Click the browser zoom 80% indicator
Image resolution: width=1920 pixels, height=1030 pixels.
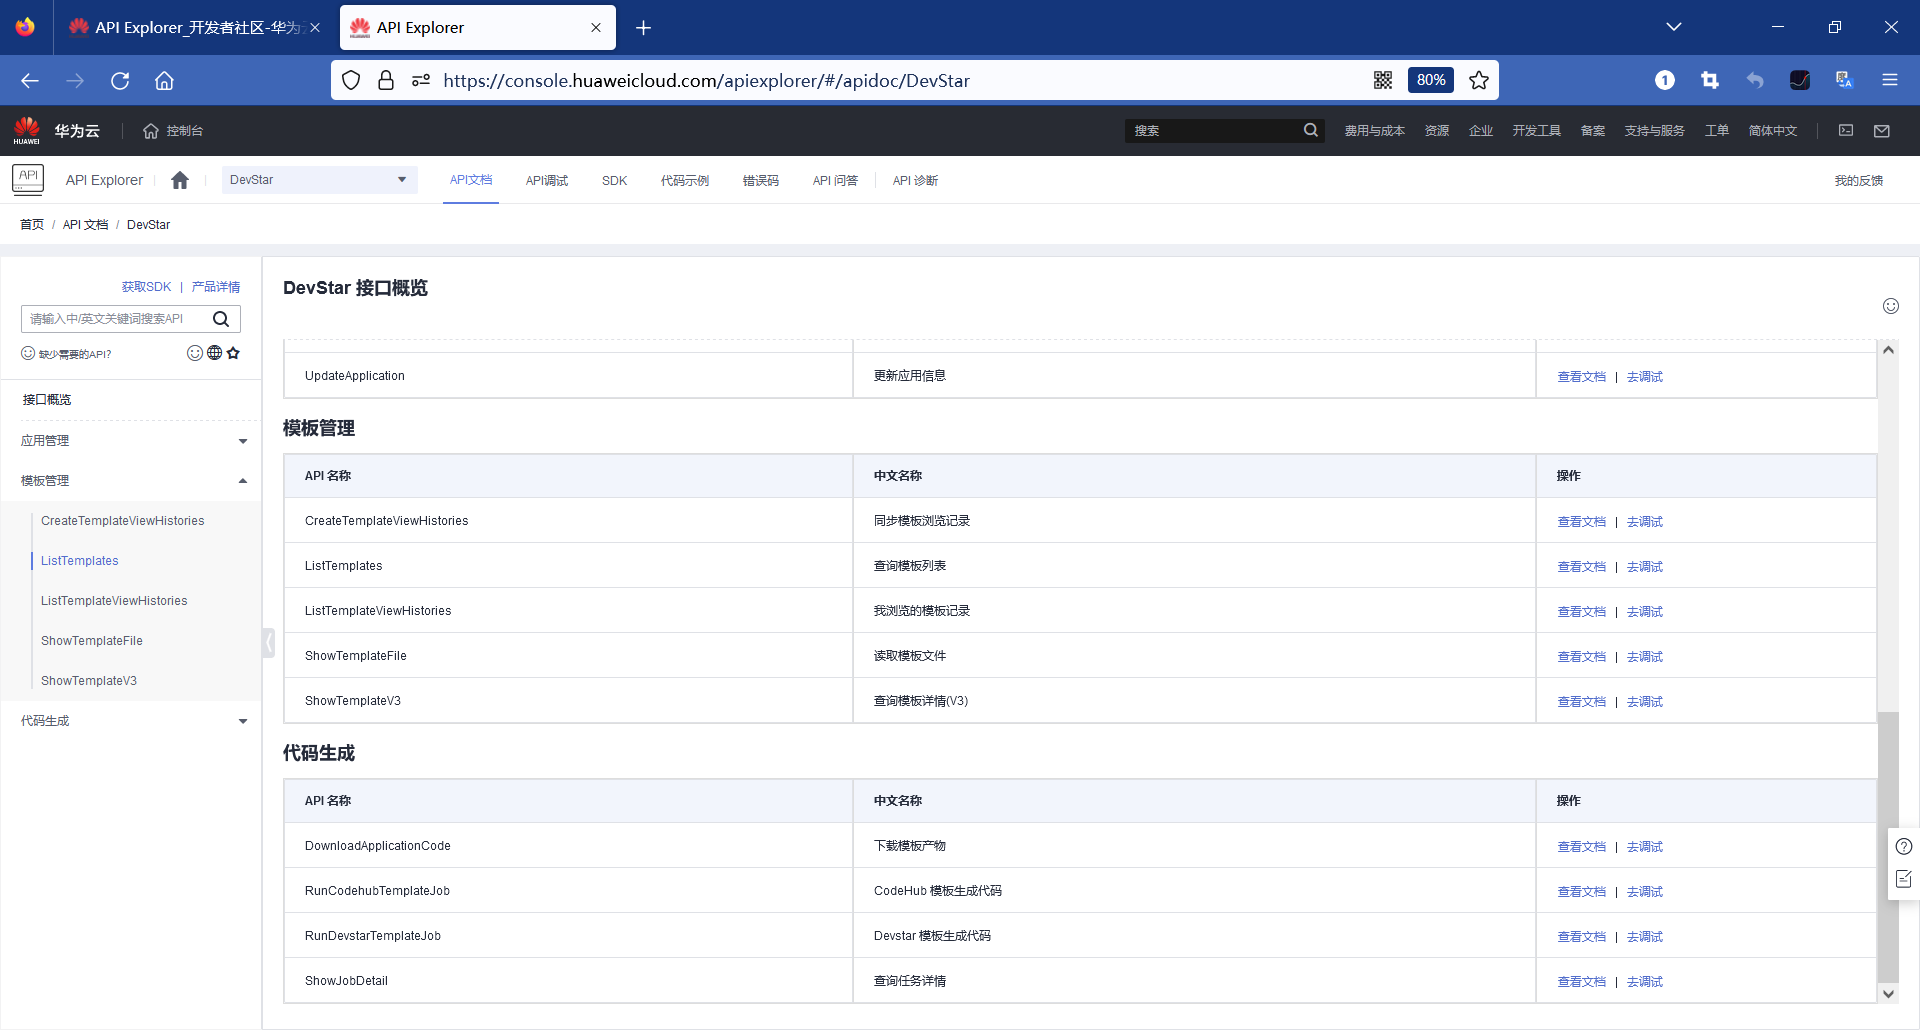1431,81
